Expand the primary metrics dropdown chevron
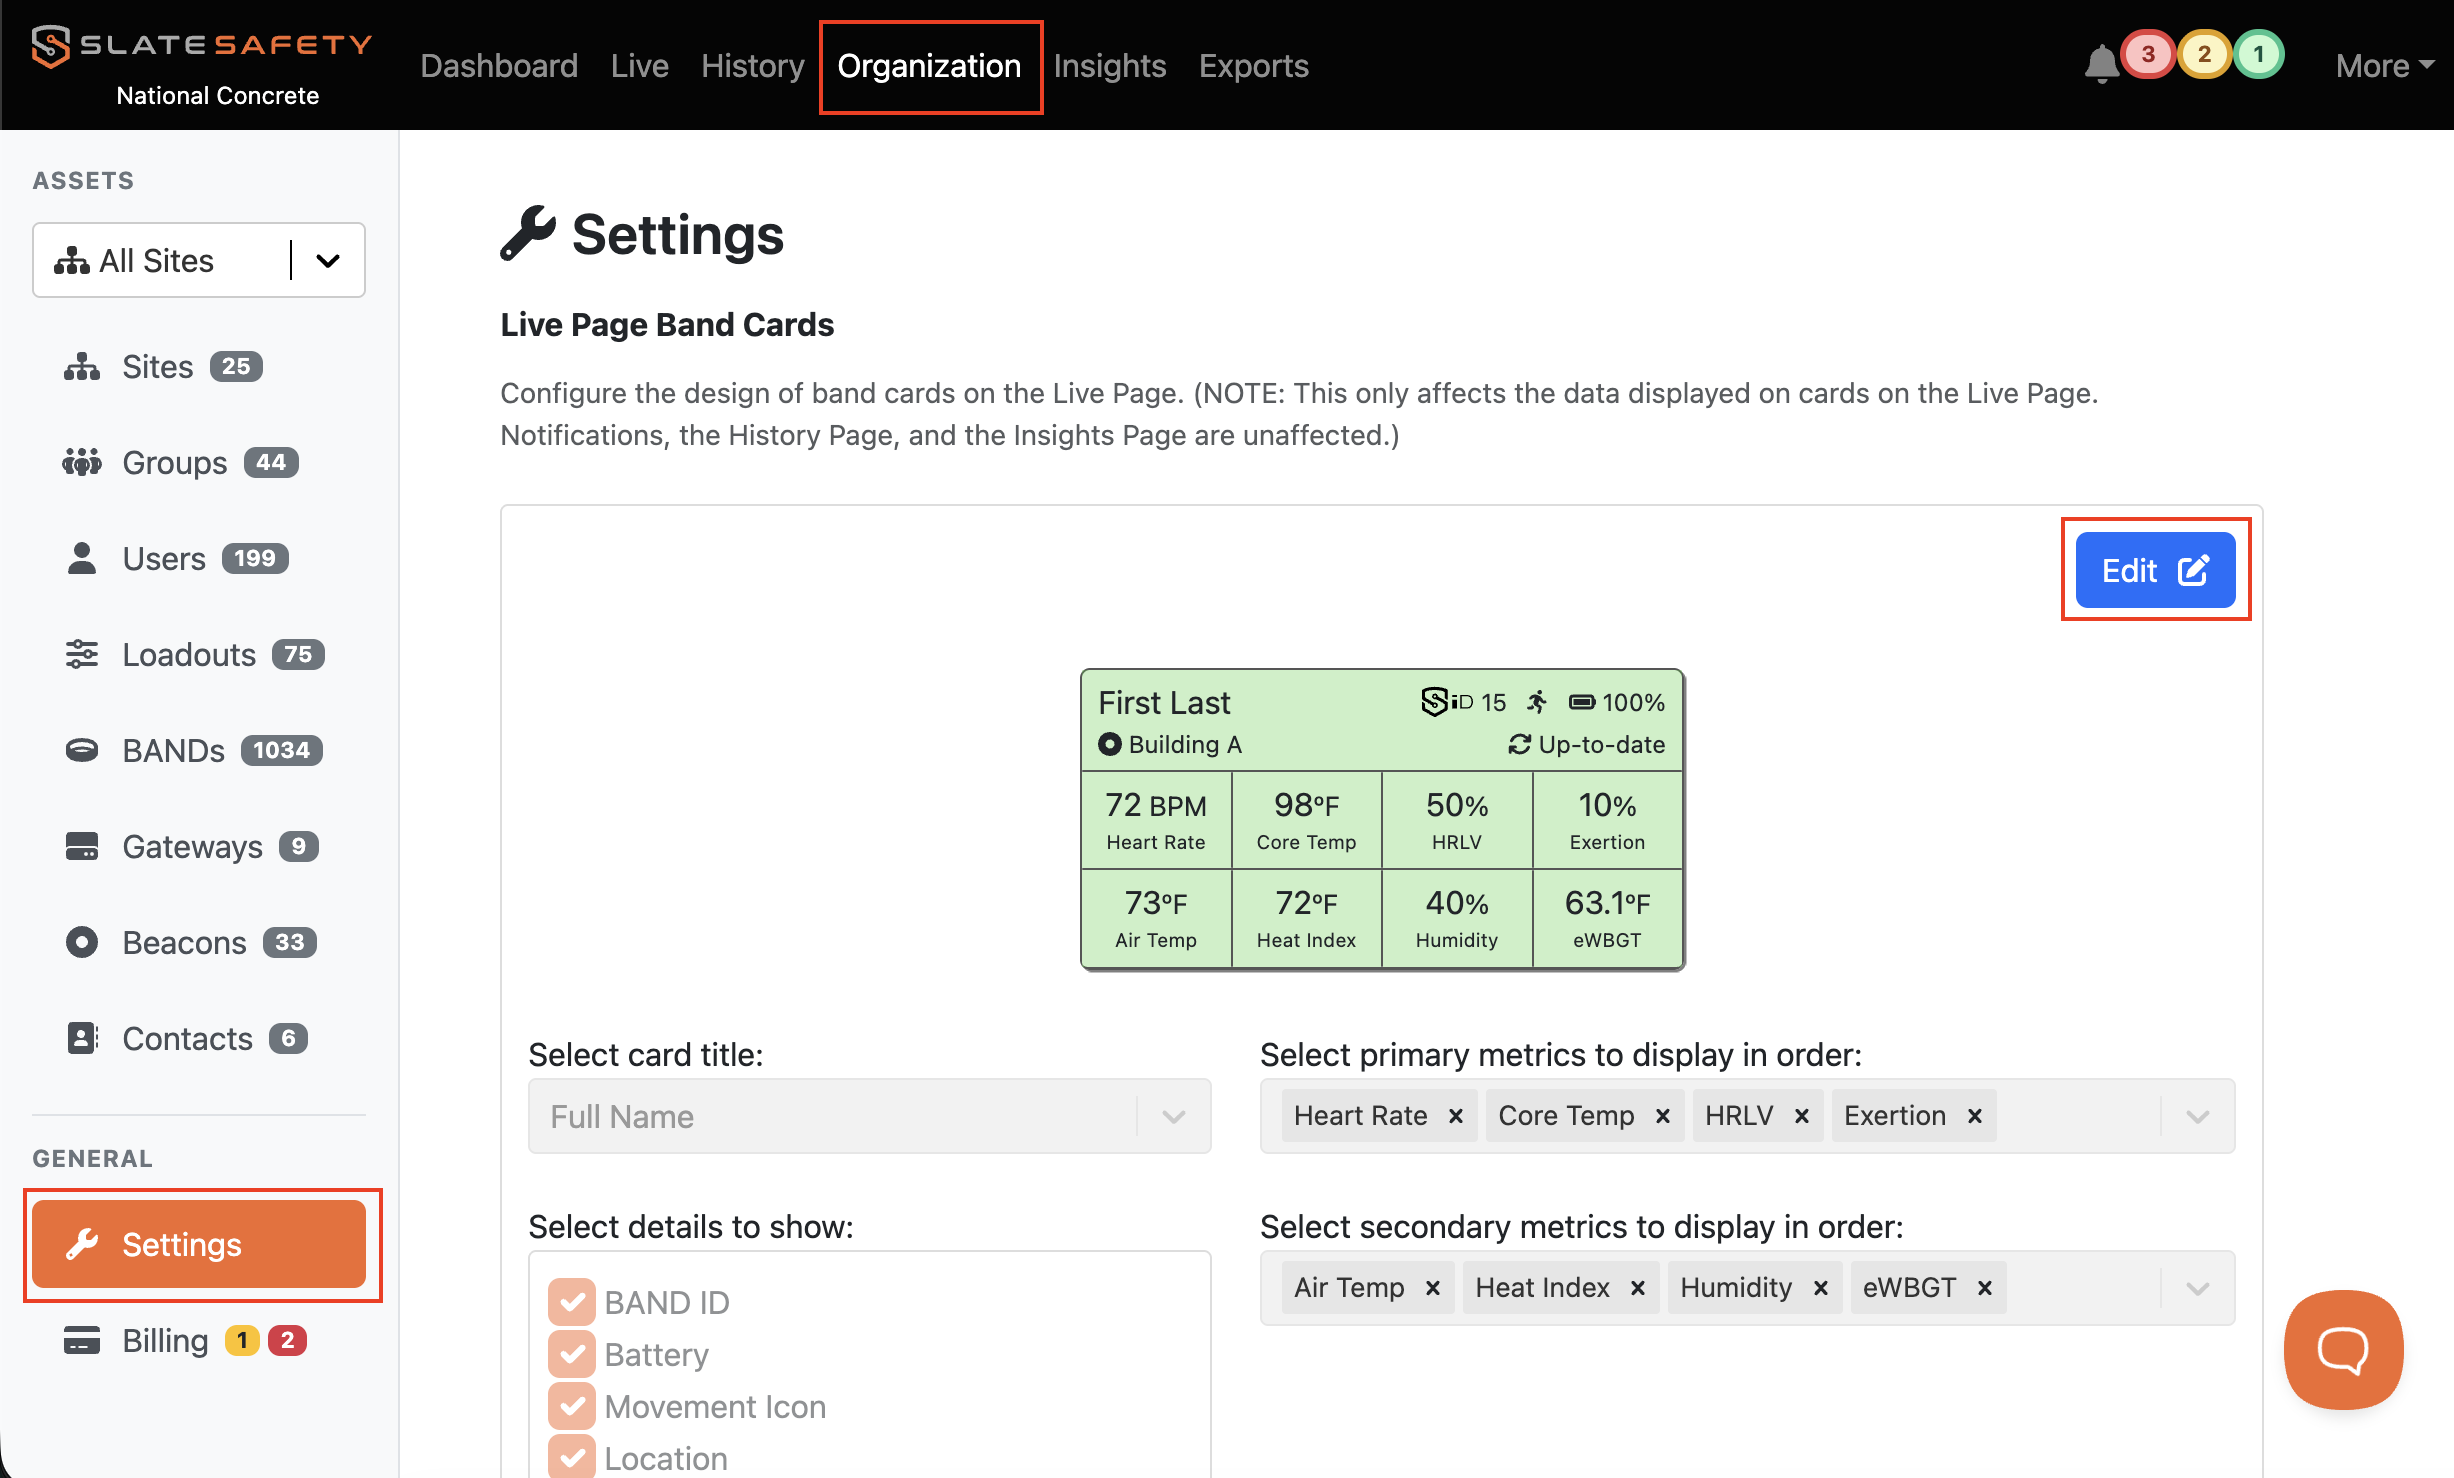This screenshot has width=2454, height=1478. click(x=2197, y=1116)
